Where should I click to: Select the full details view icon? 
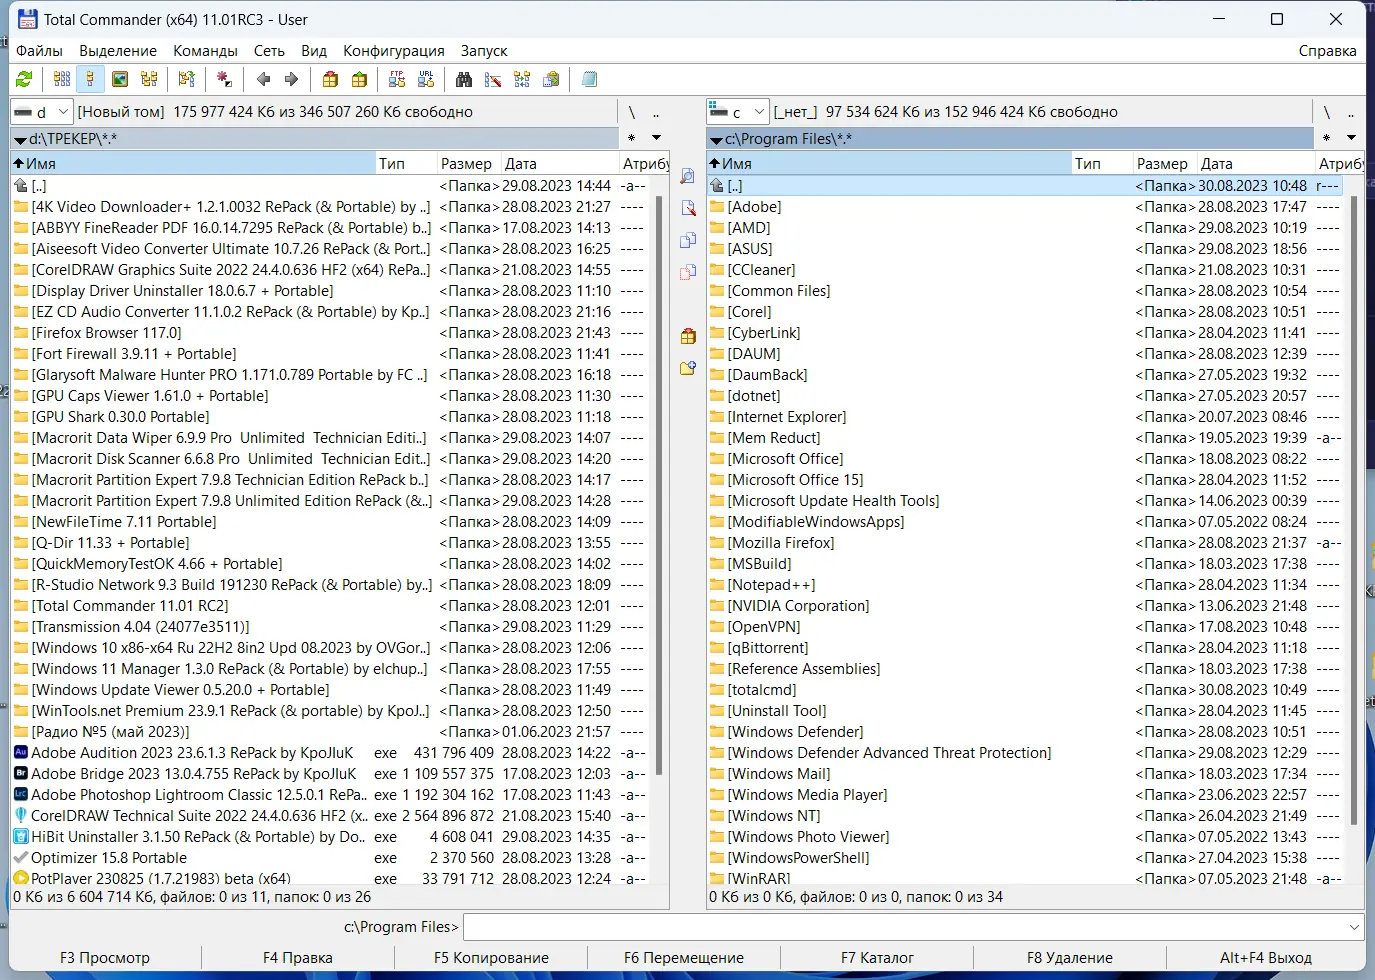pos(90,79)
